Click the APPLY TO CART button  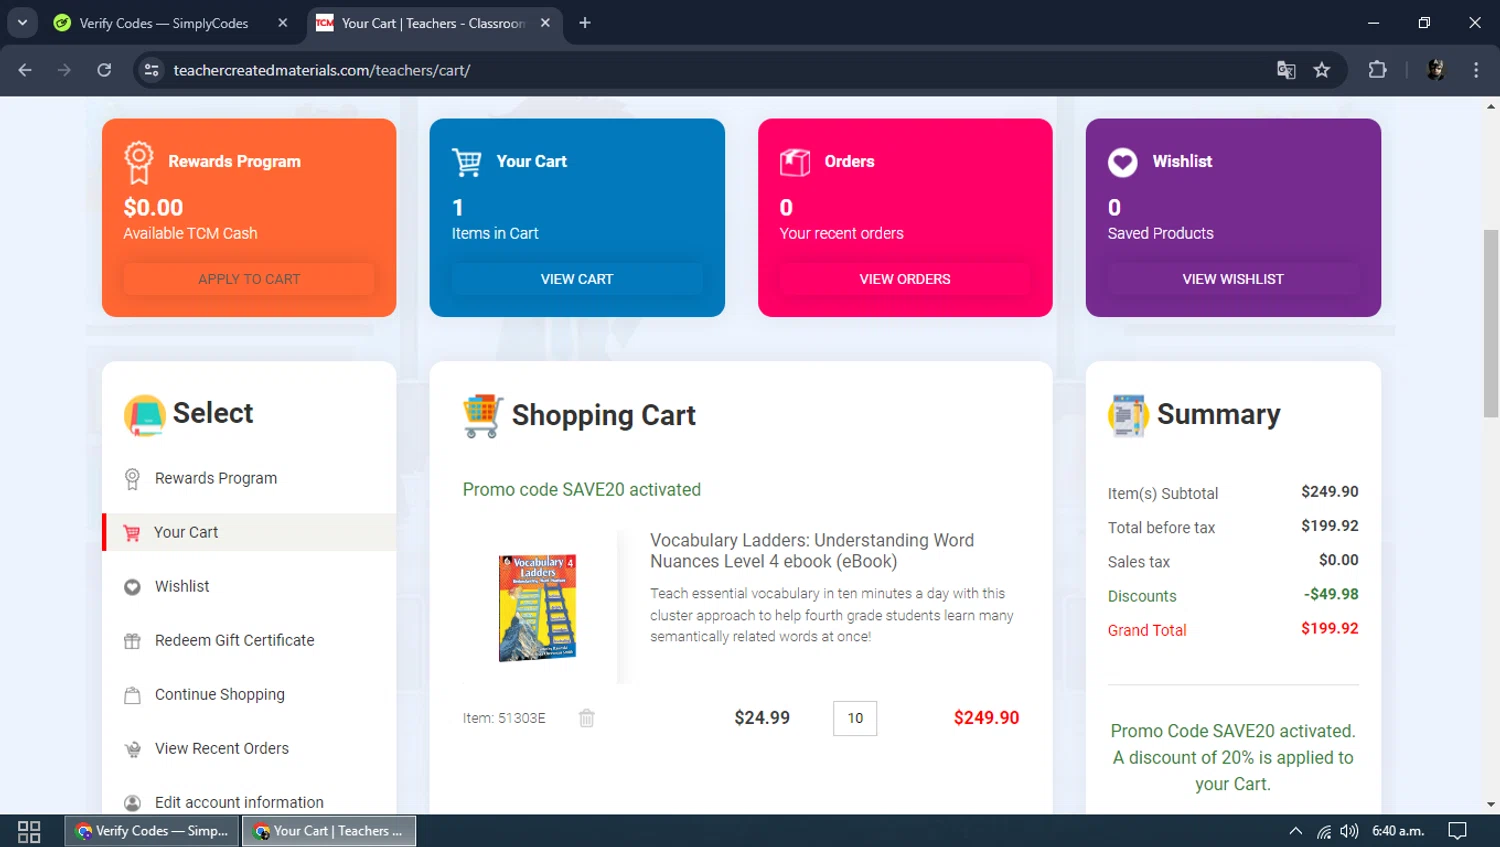tap(249, 279)
